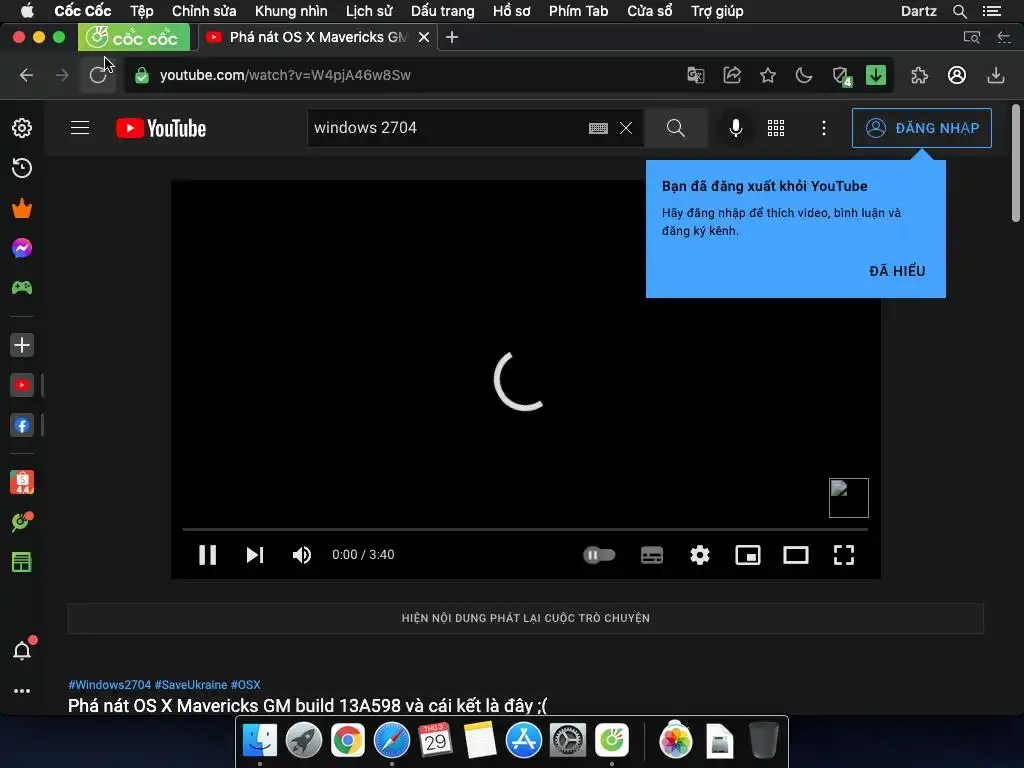This screenshot has width=1024, height=768.
Task: Open browser downloads tray icon
Action: (996, 75)
